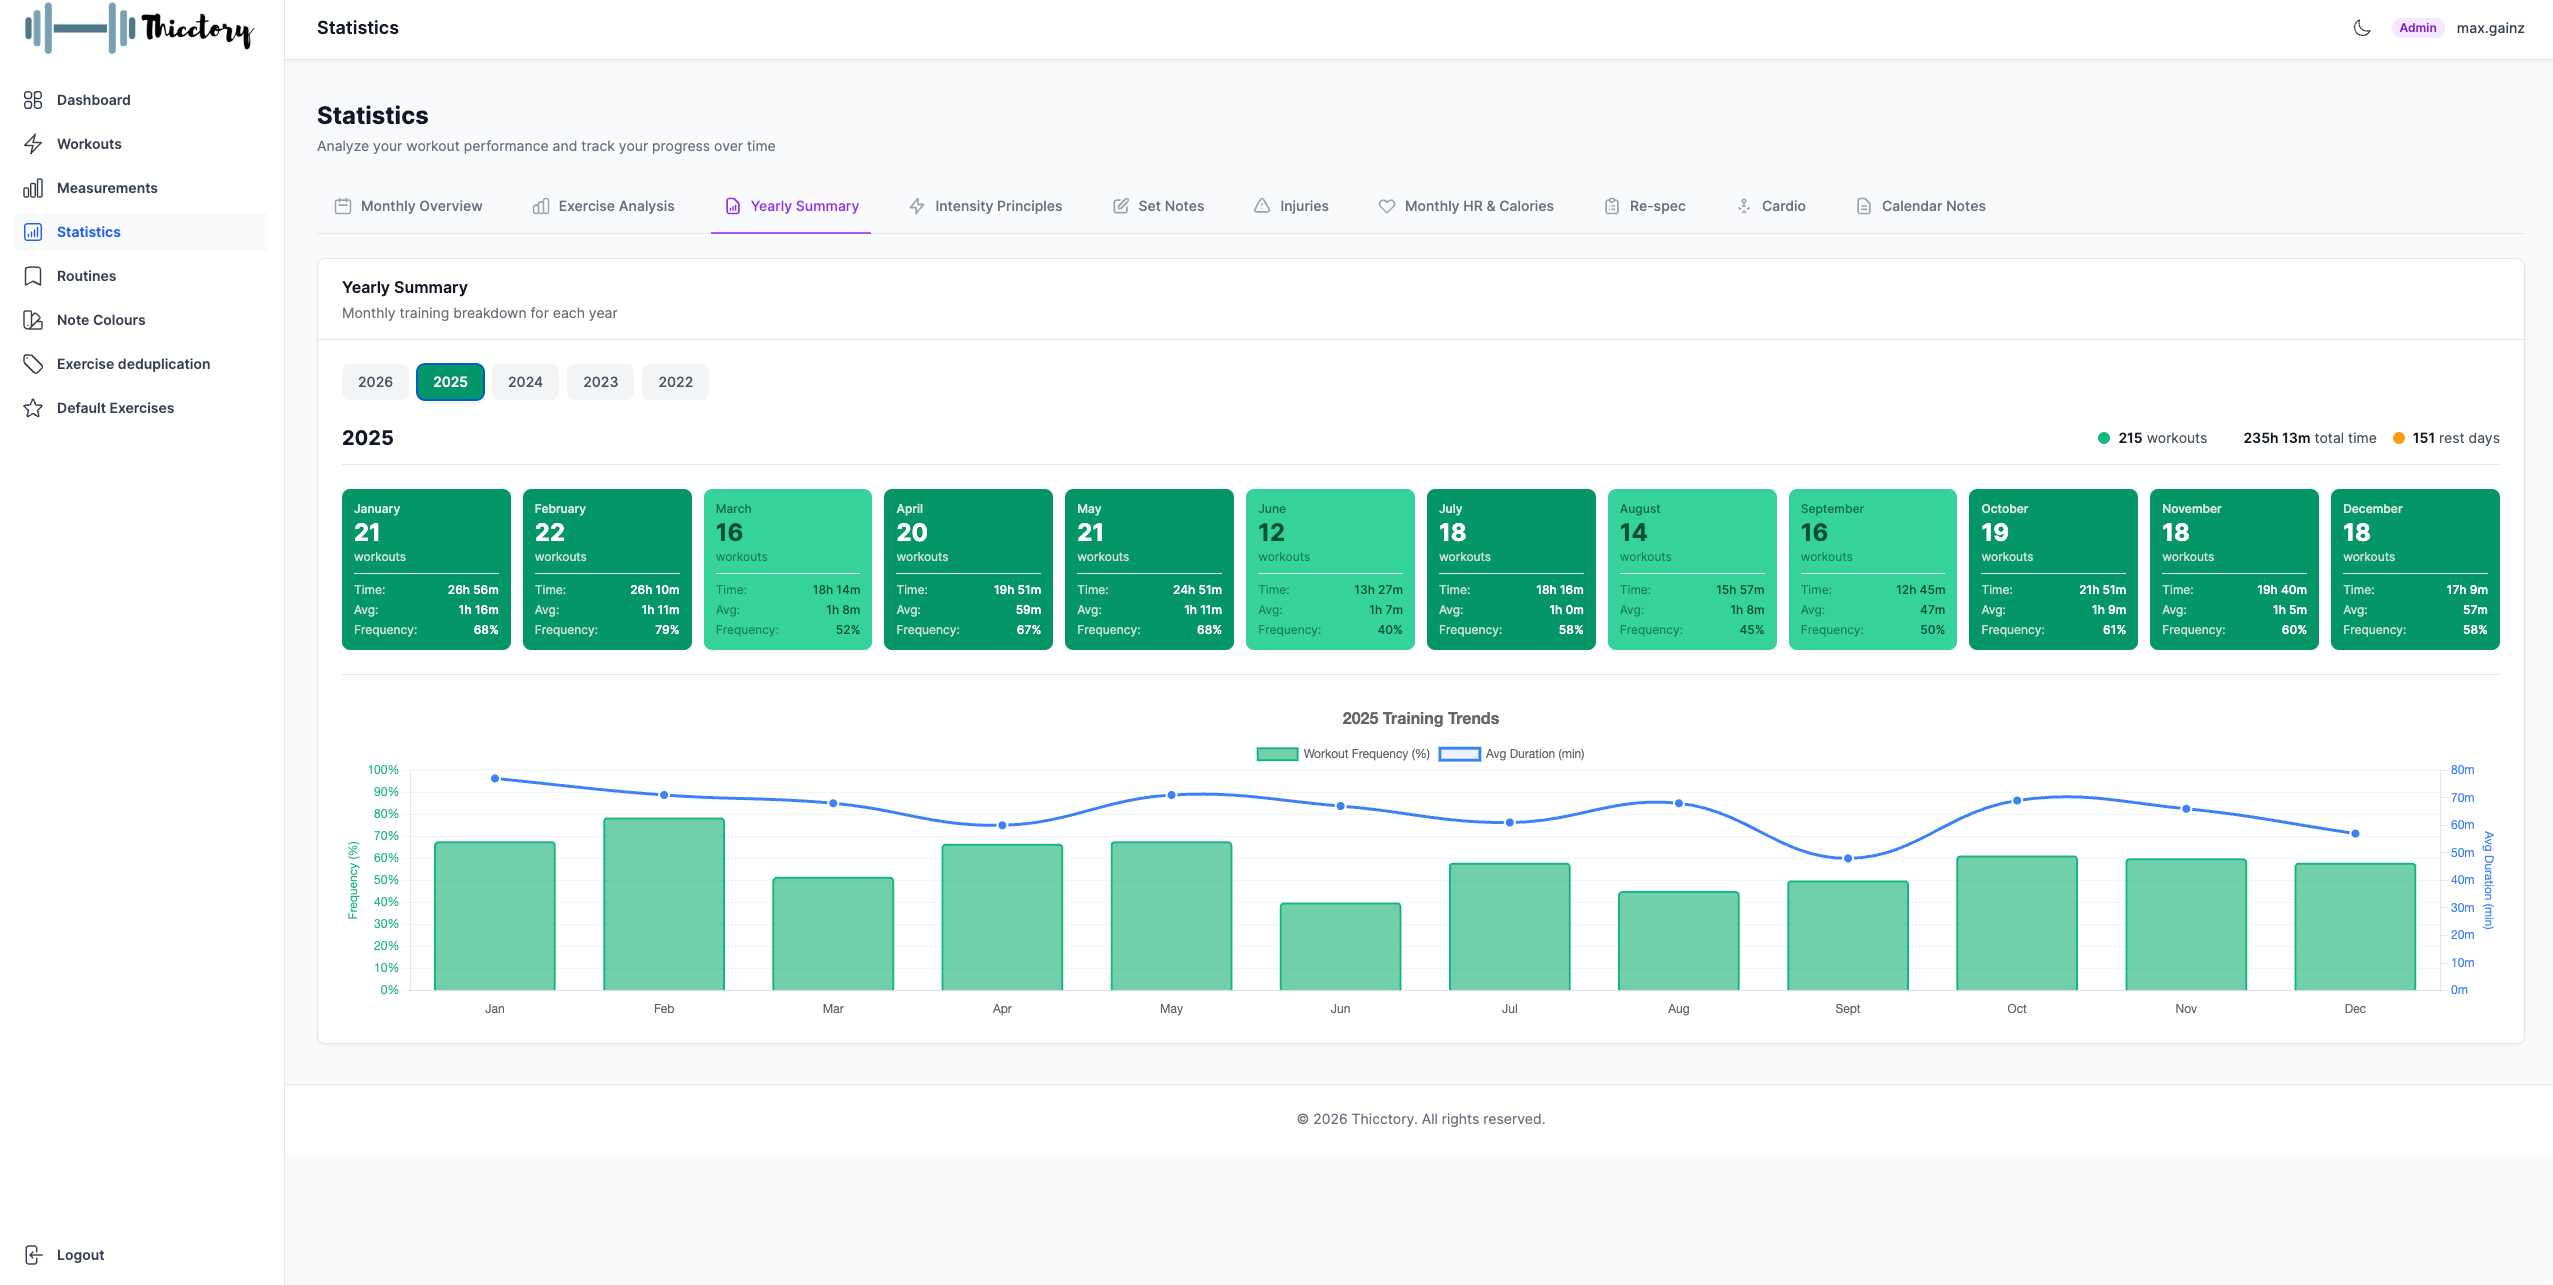This screenshot has height=1285, width=2553.
Task: Click the Measurements bar chart icon
Action: pyautogui.click(x=33, y=188)
